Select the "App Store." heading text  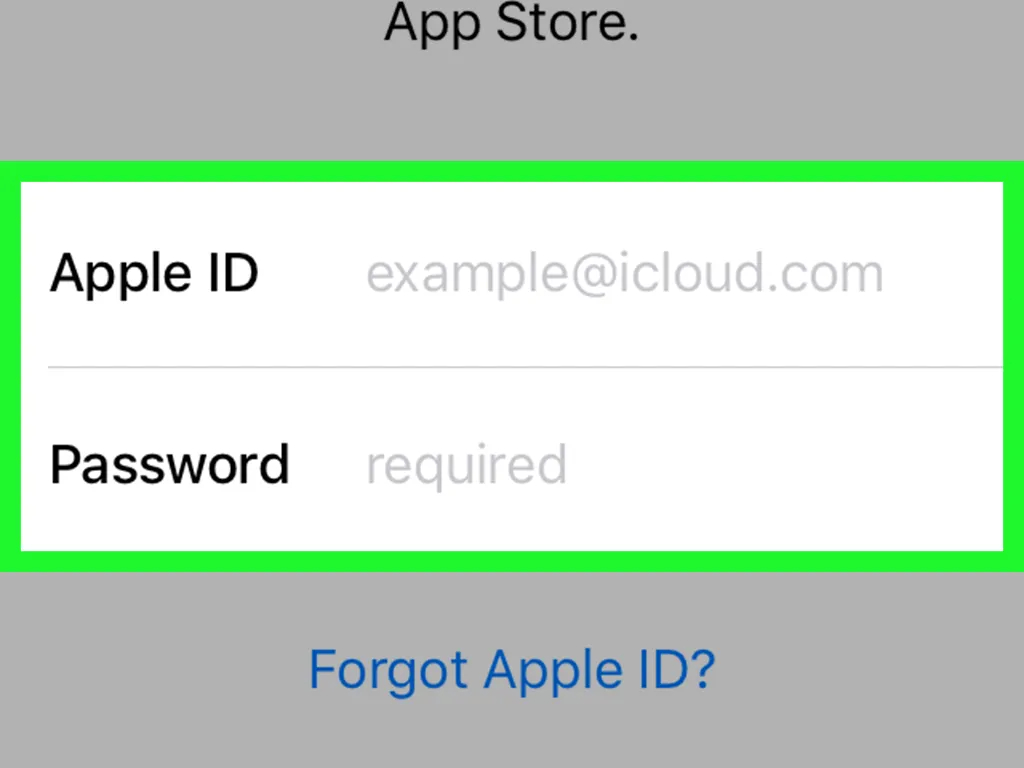coord(511,22)
